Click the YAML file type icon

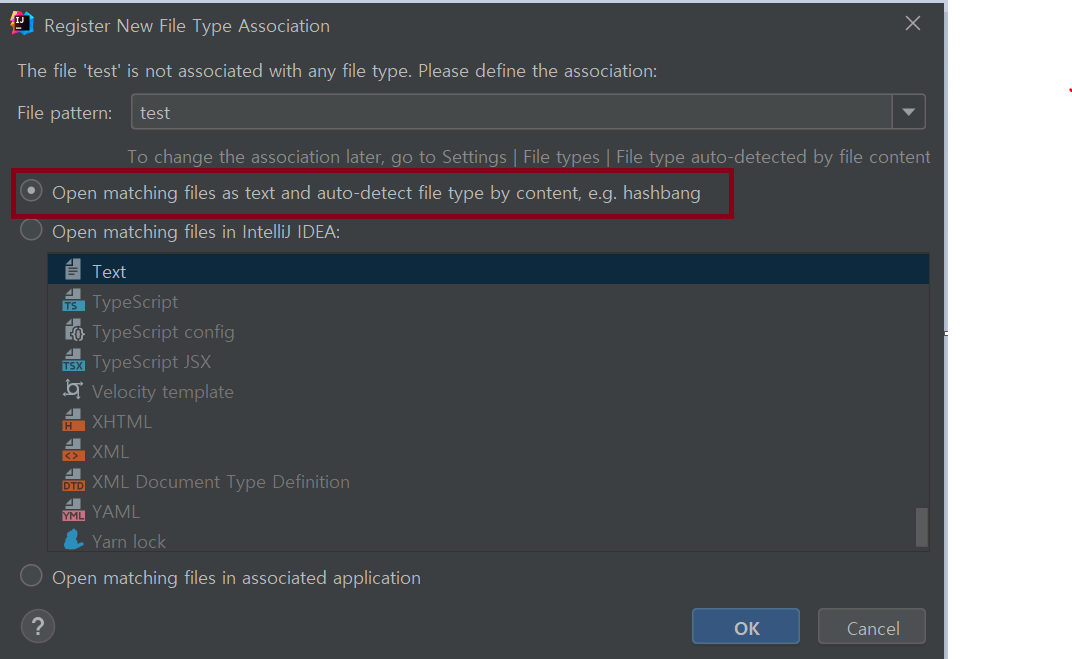[73, 511]
